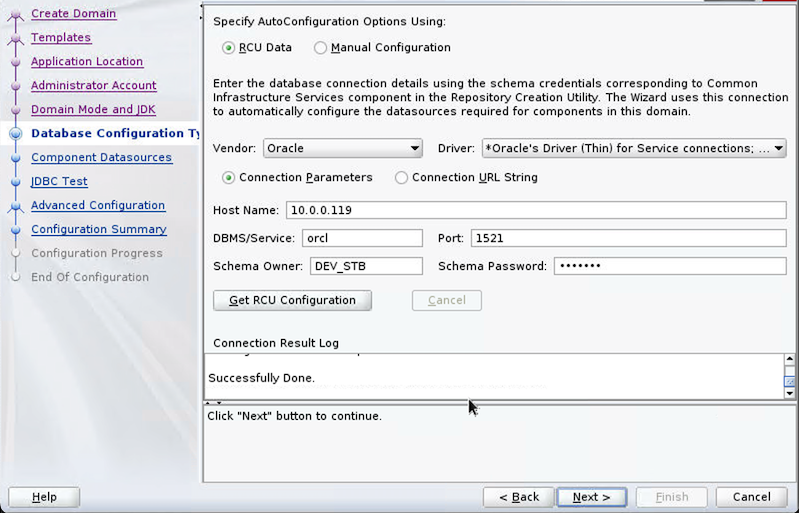
Task: Click the Schema Password field
Action: point(670,266)
